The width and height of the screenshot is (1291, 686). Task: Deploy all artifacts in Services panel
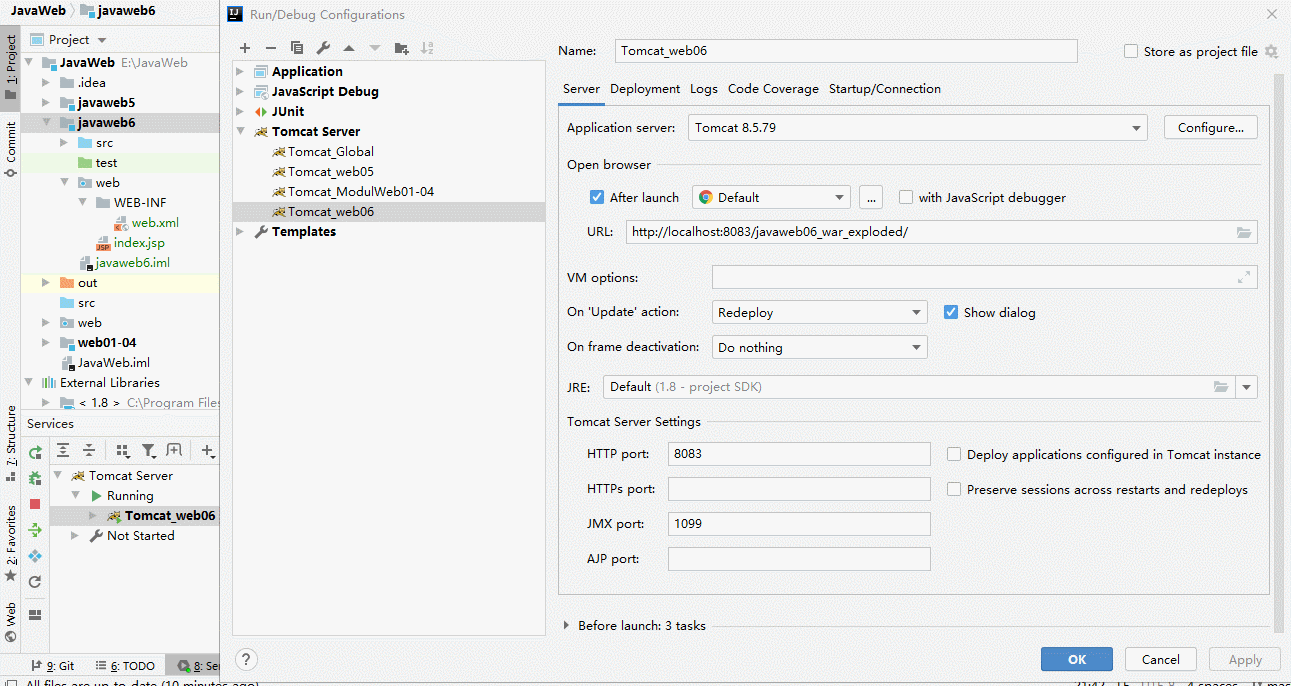(x=35, y=530)
